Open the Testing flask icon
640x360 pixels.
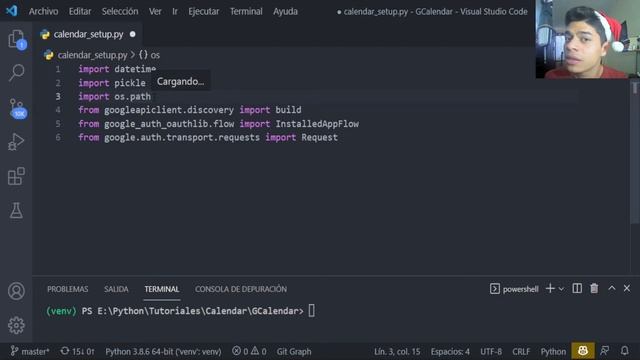point(16,210)
